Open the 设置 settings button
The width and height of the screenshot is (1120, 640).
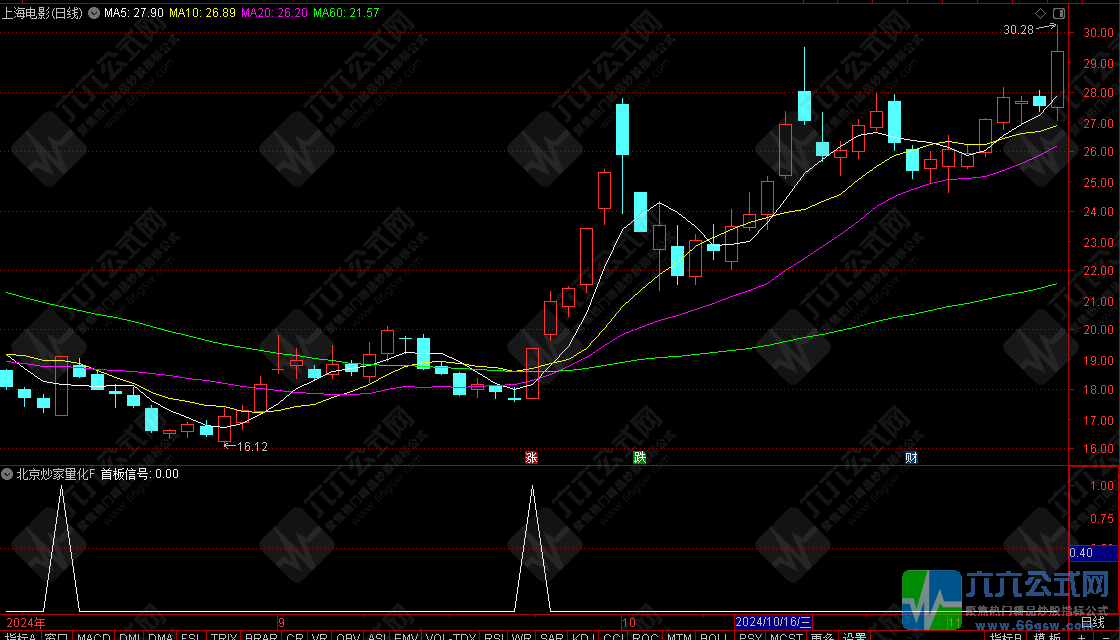(x=853, y=636)
